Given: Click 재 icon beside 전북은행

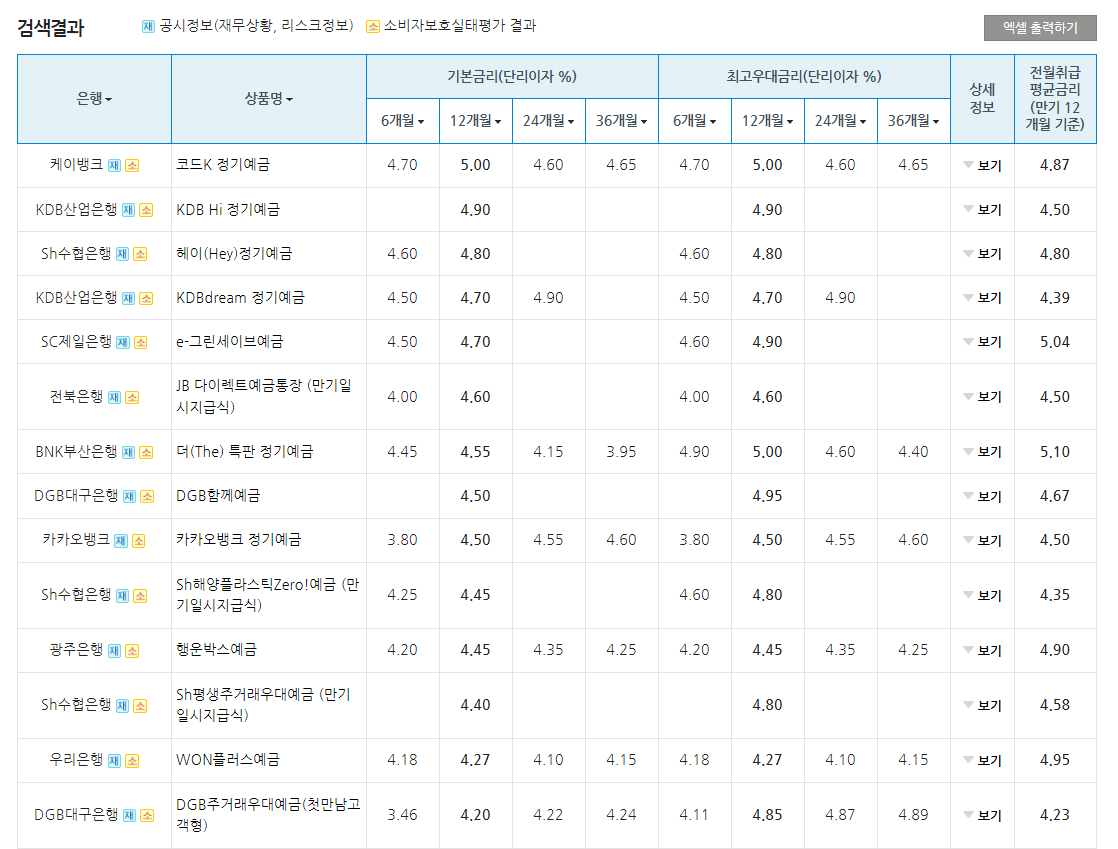Looking at the screenshot, I should pos(114,397).
